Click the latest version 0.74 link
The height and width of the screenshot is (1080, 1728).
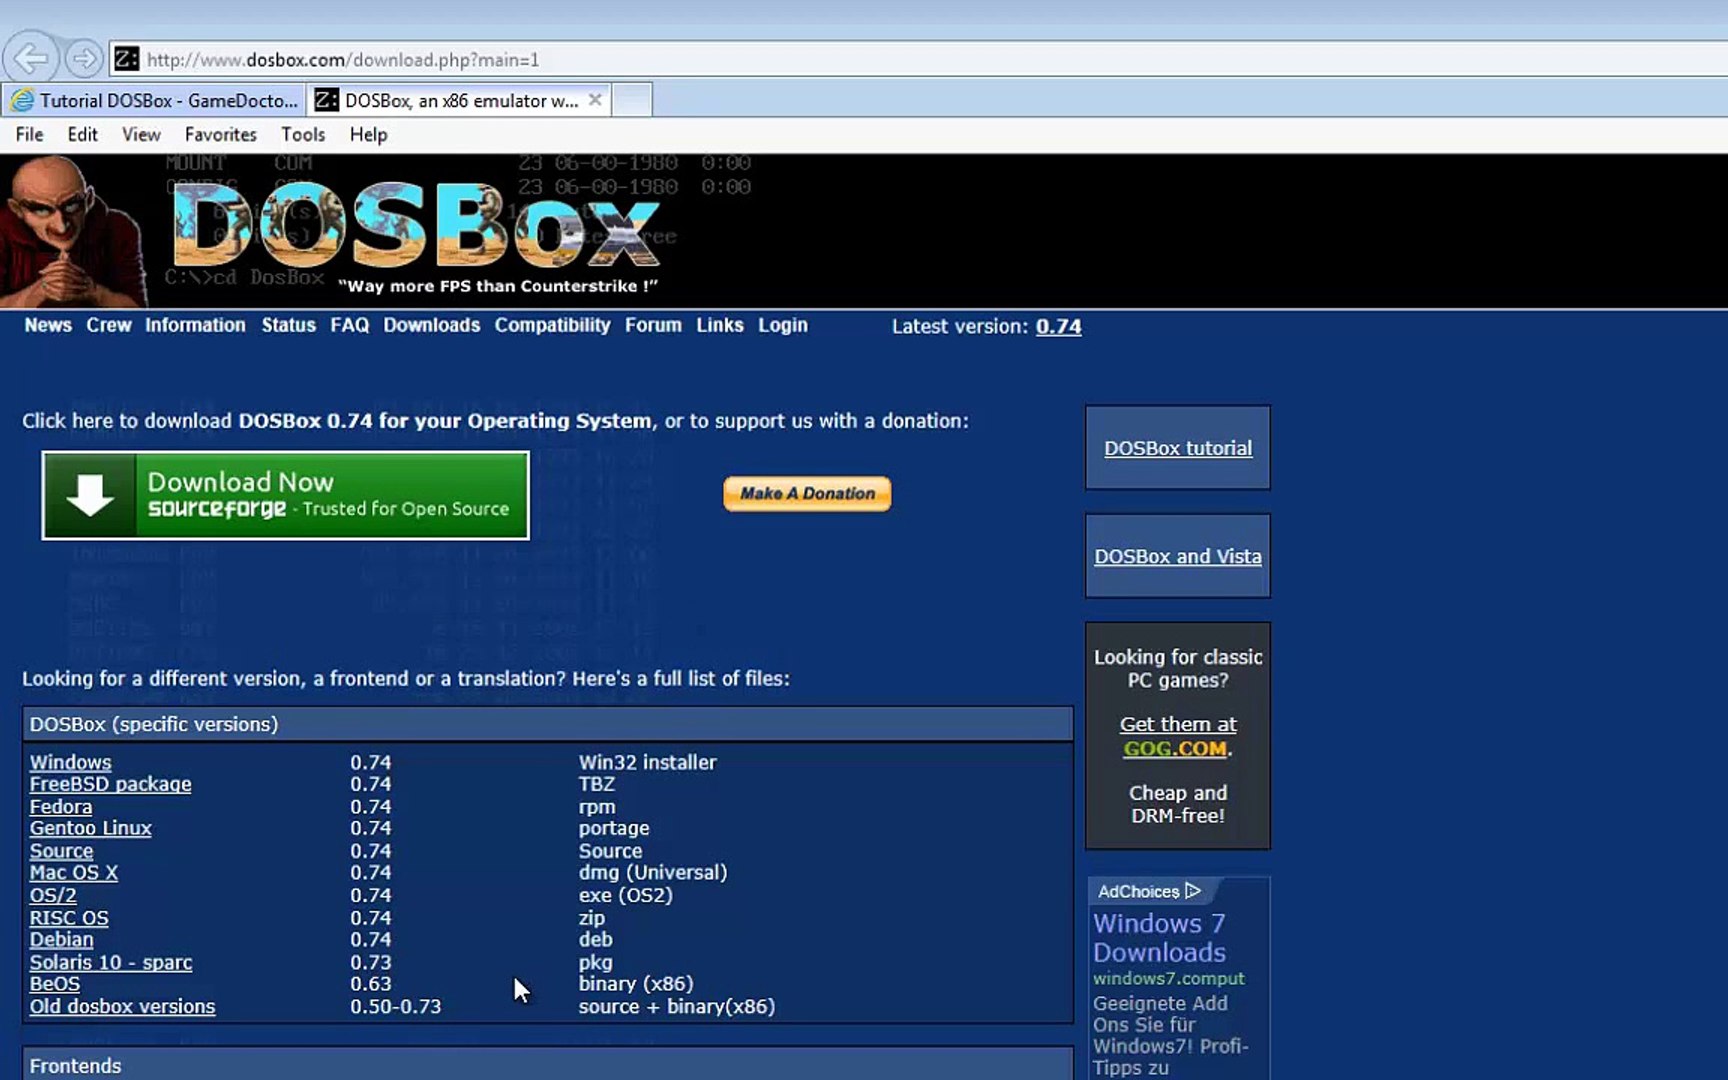(1058, 326)
